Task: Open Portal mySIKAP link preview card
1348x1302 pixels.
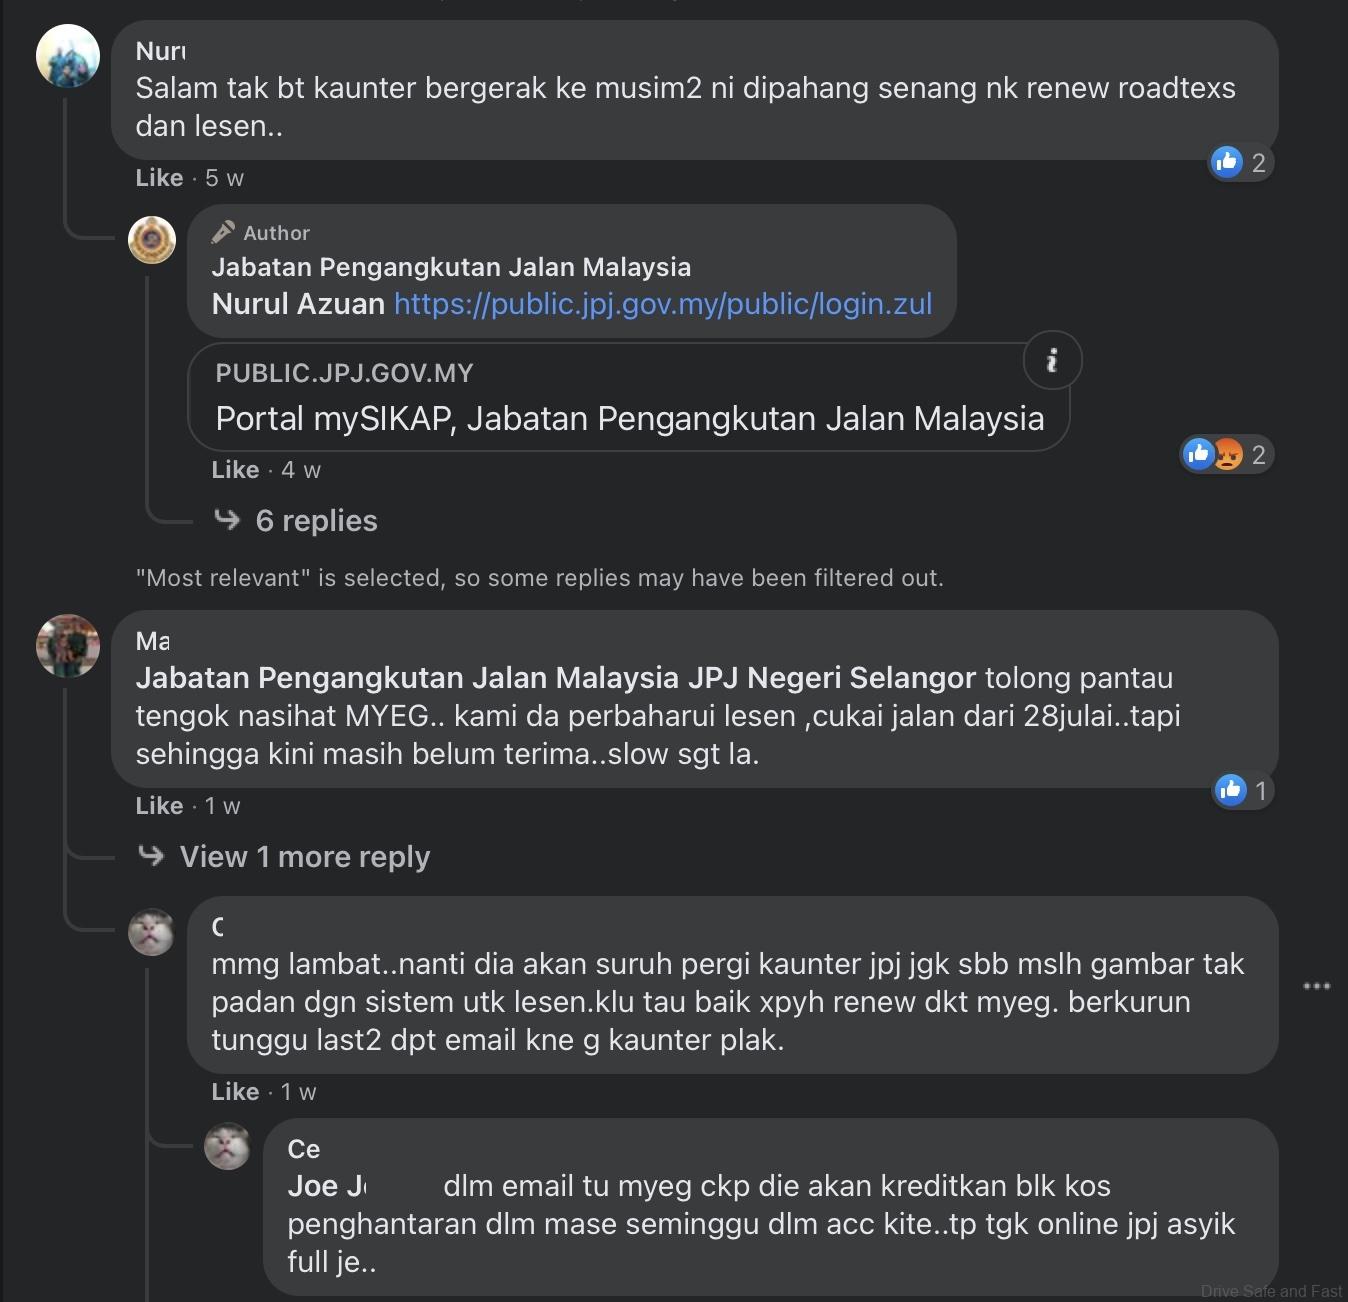Action: coord(629,397)
